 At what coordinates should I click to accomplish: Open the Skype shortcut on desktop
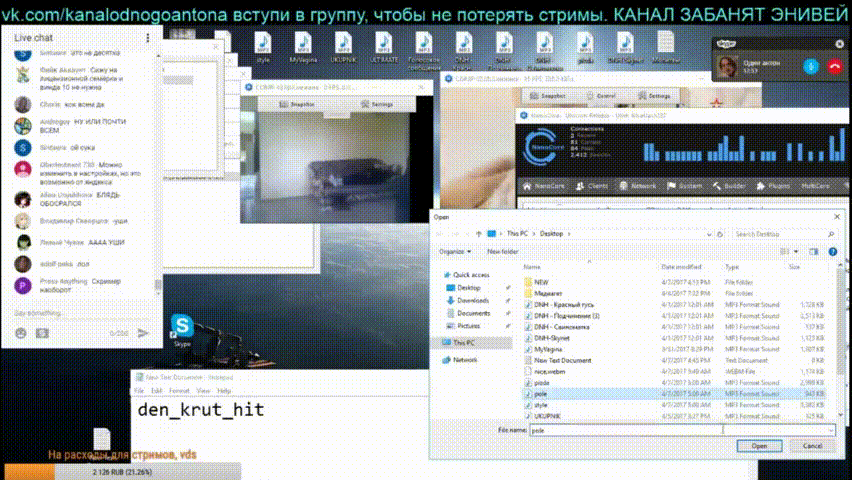pyautogui.click(x=182, y=331)
